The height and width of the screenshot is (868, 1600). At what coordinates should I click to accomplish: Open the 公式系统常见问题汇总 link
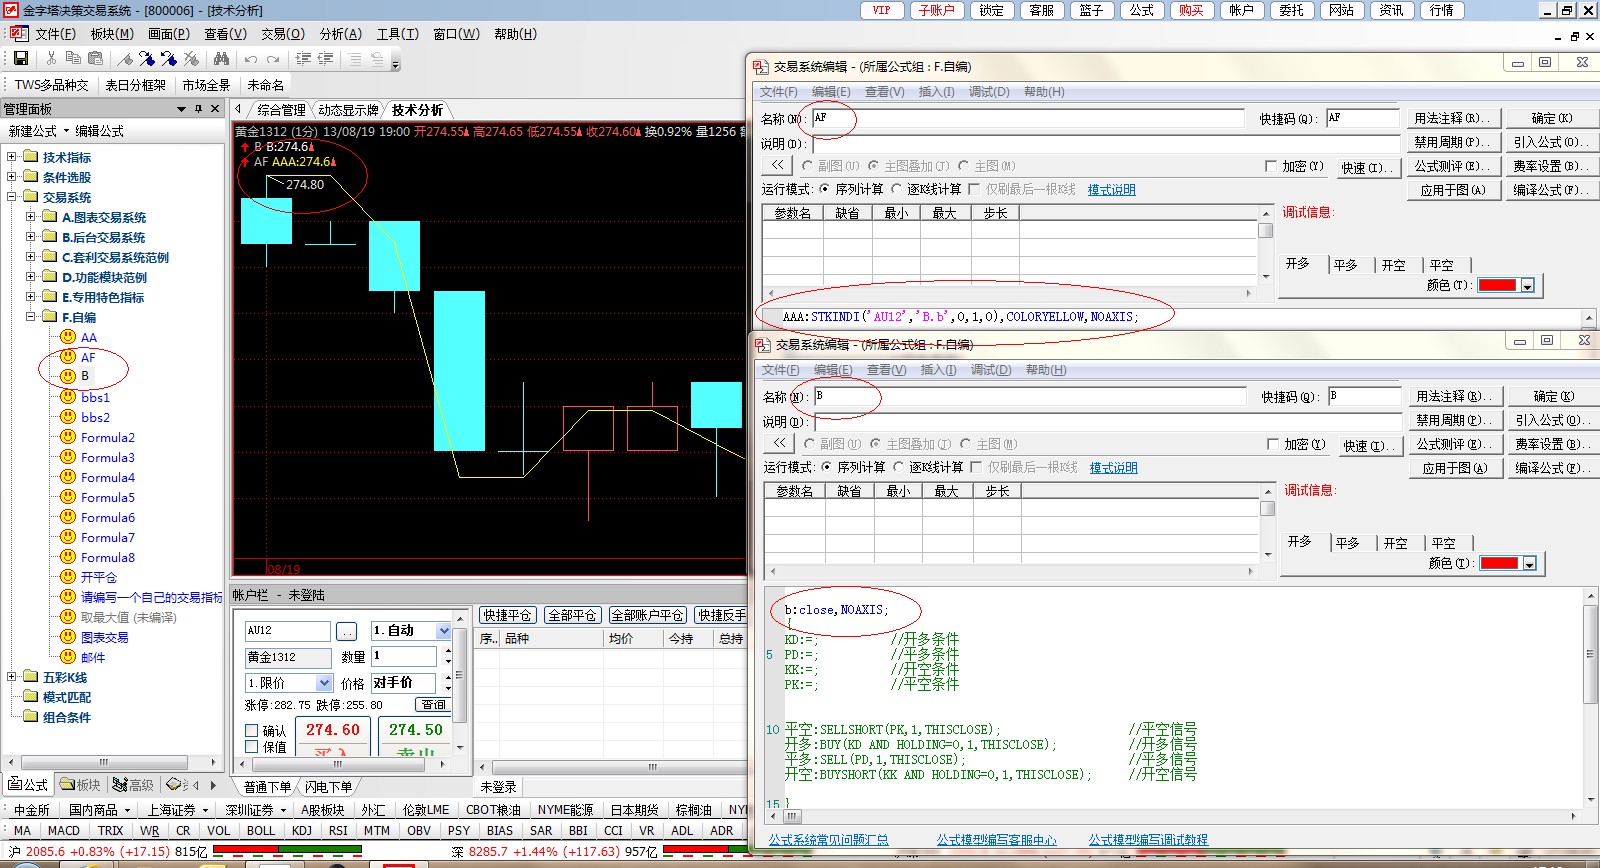click(828, 840)
